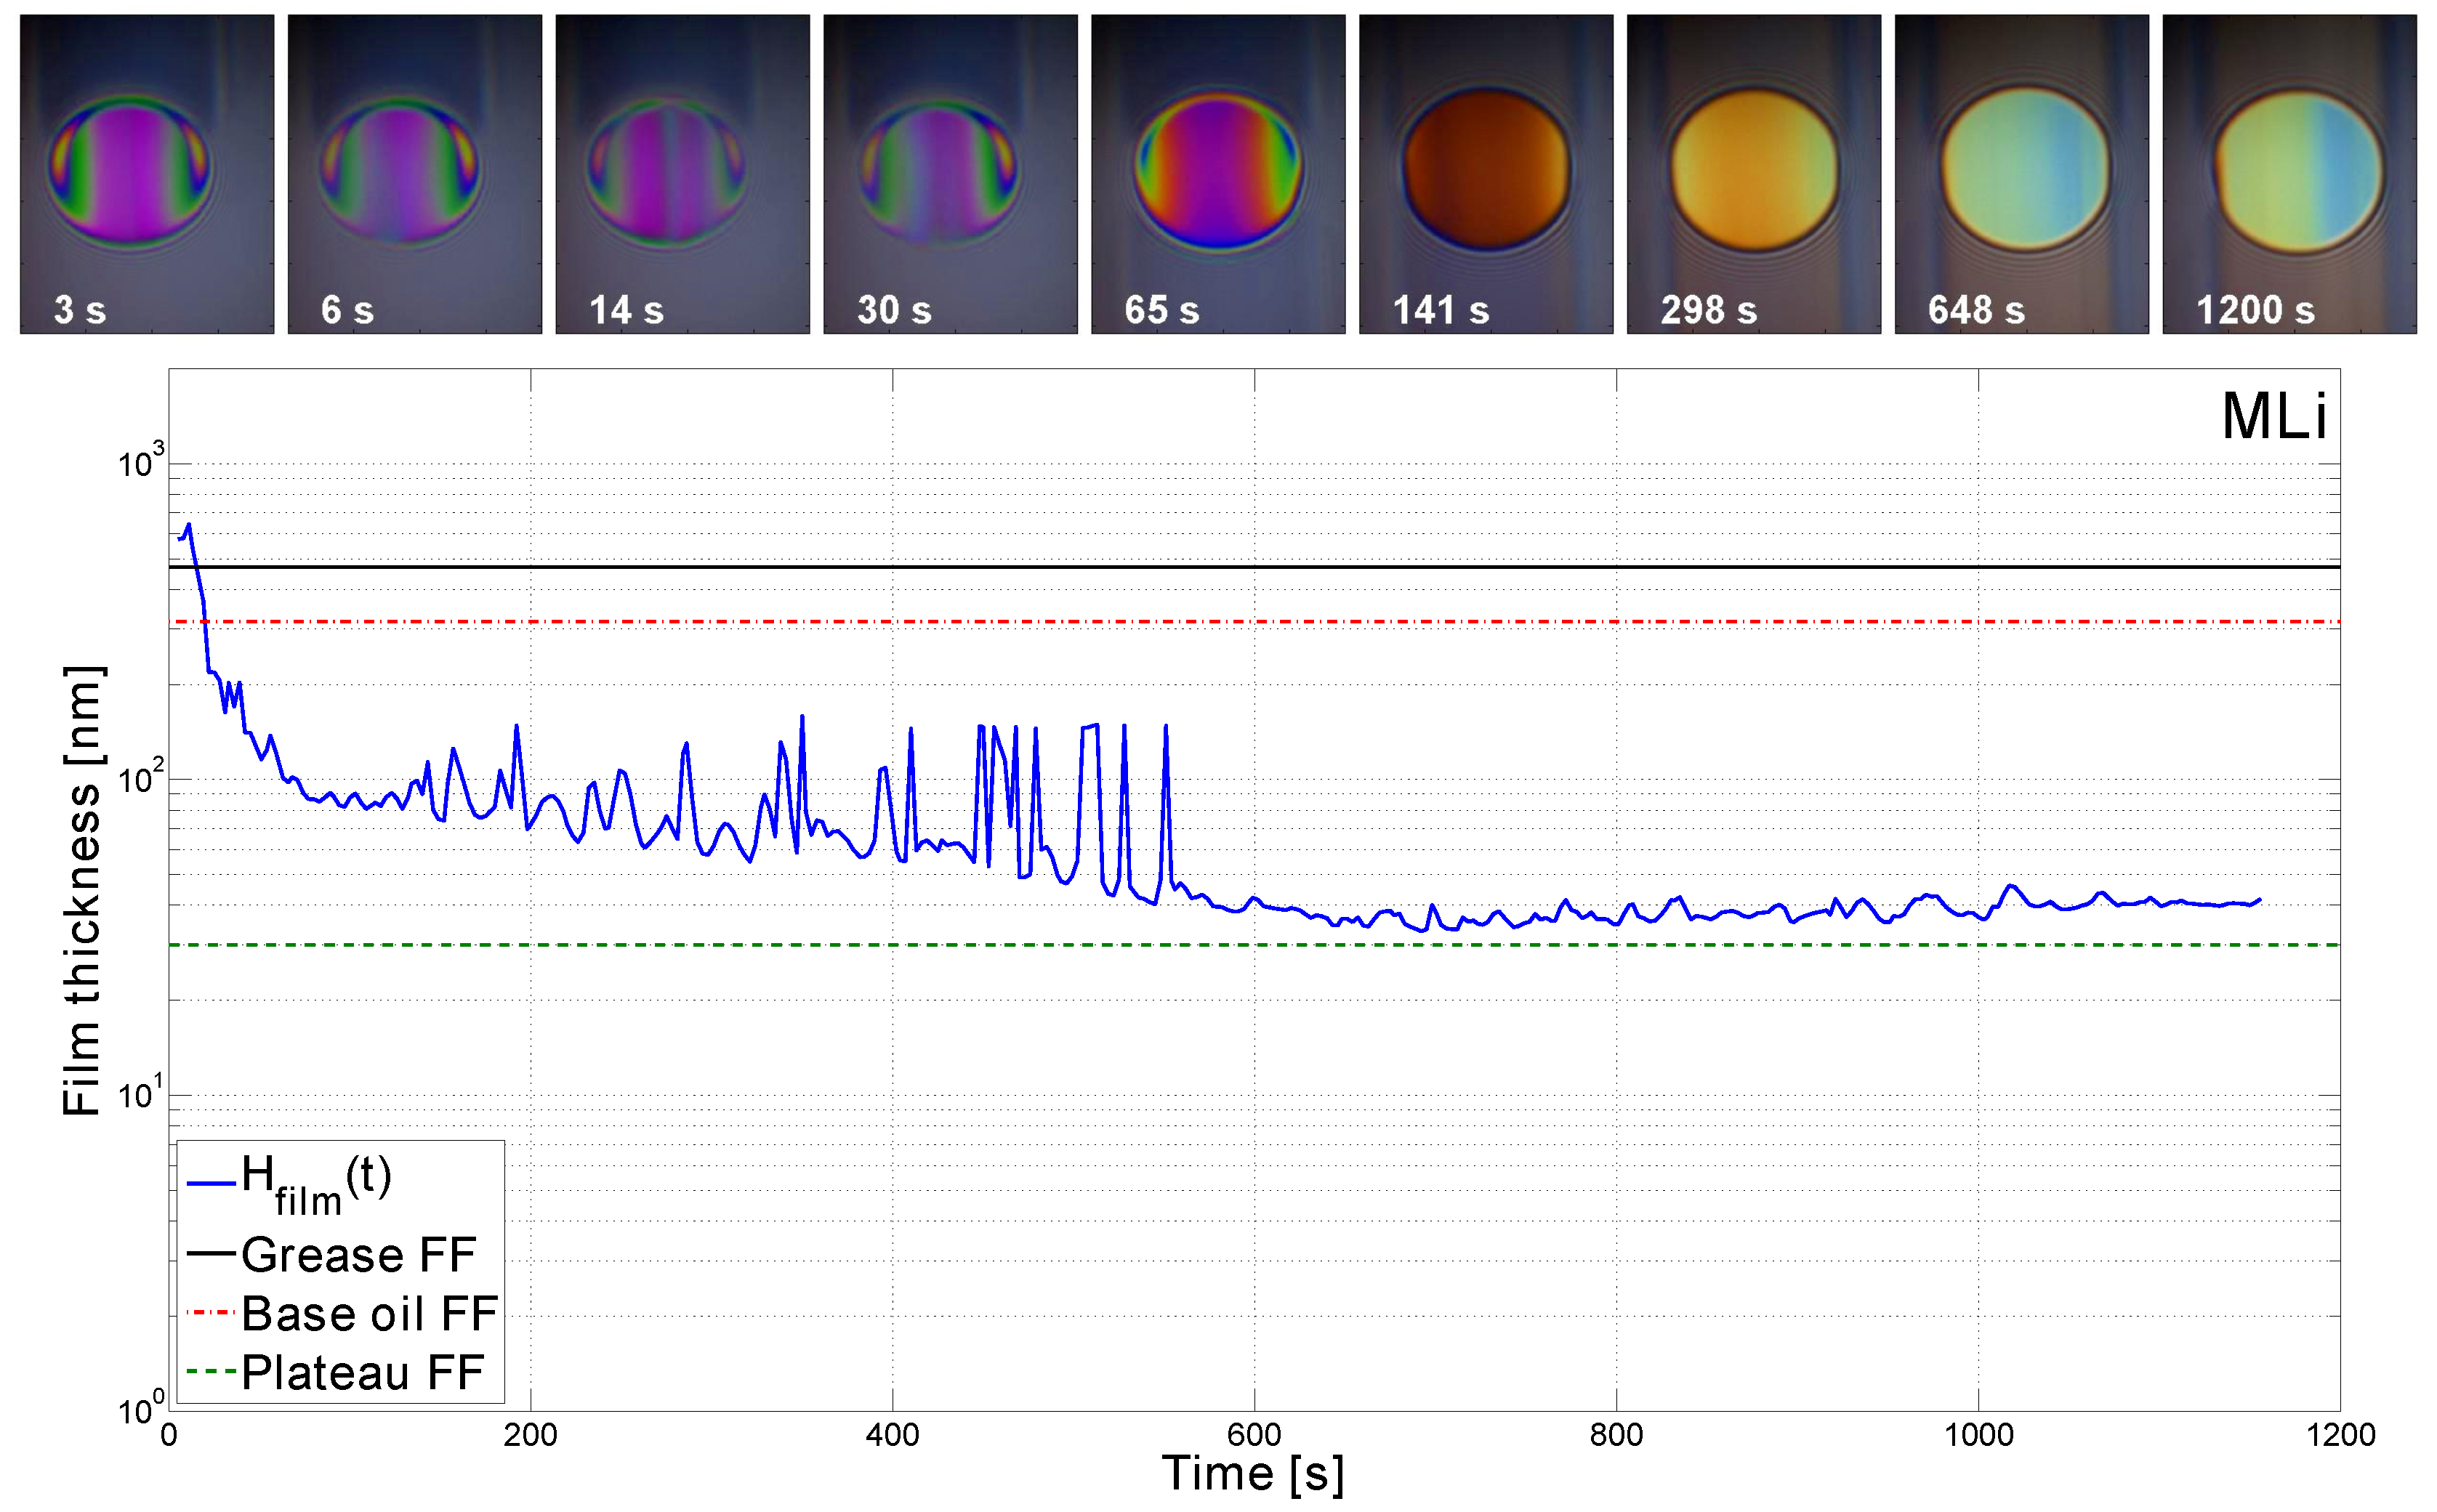Select the 6 s contact image
This screenshot has height=1512, width=2437.
[414, 173]
